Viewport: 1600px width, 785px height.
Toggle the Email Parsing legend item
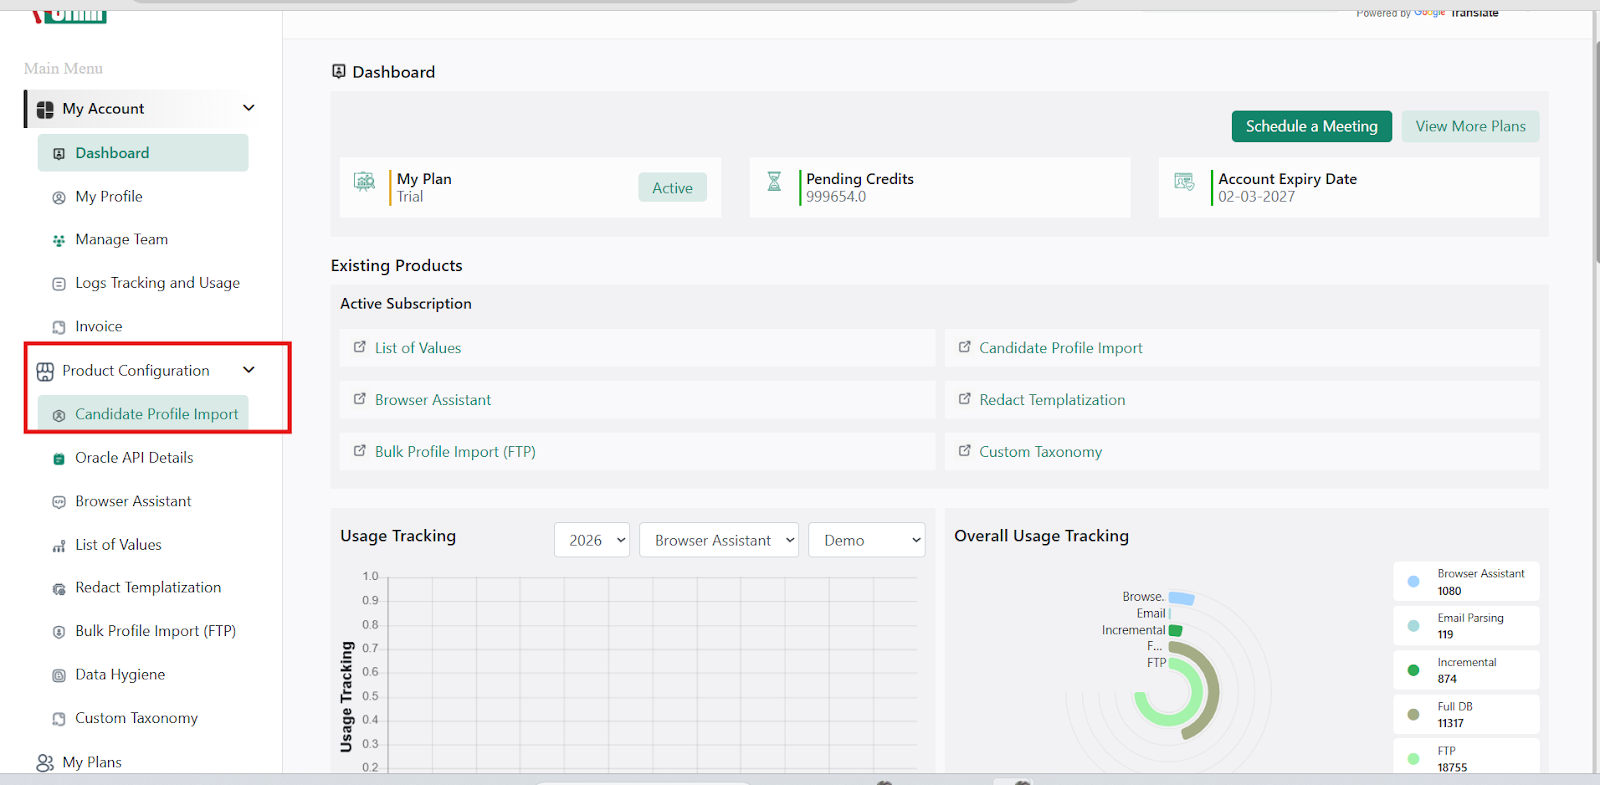coord(1465,625)
